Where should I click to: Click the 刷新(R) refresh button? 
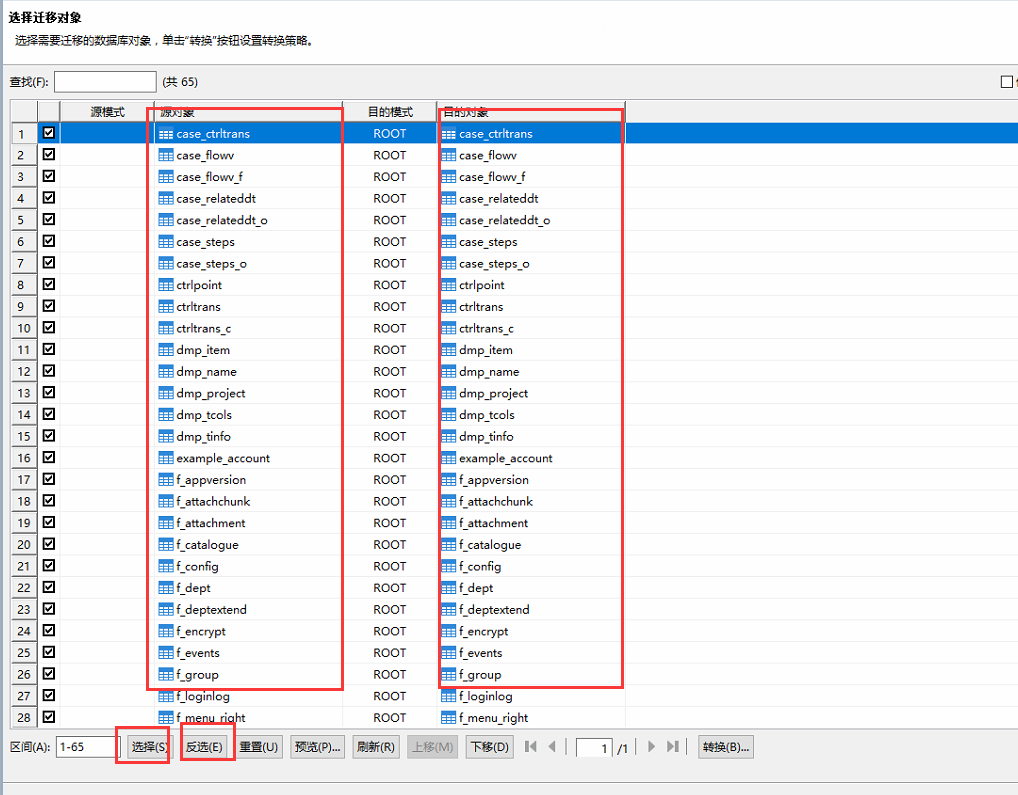coord(376,747)
